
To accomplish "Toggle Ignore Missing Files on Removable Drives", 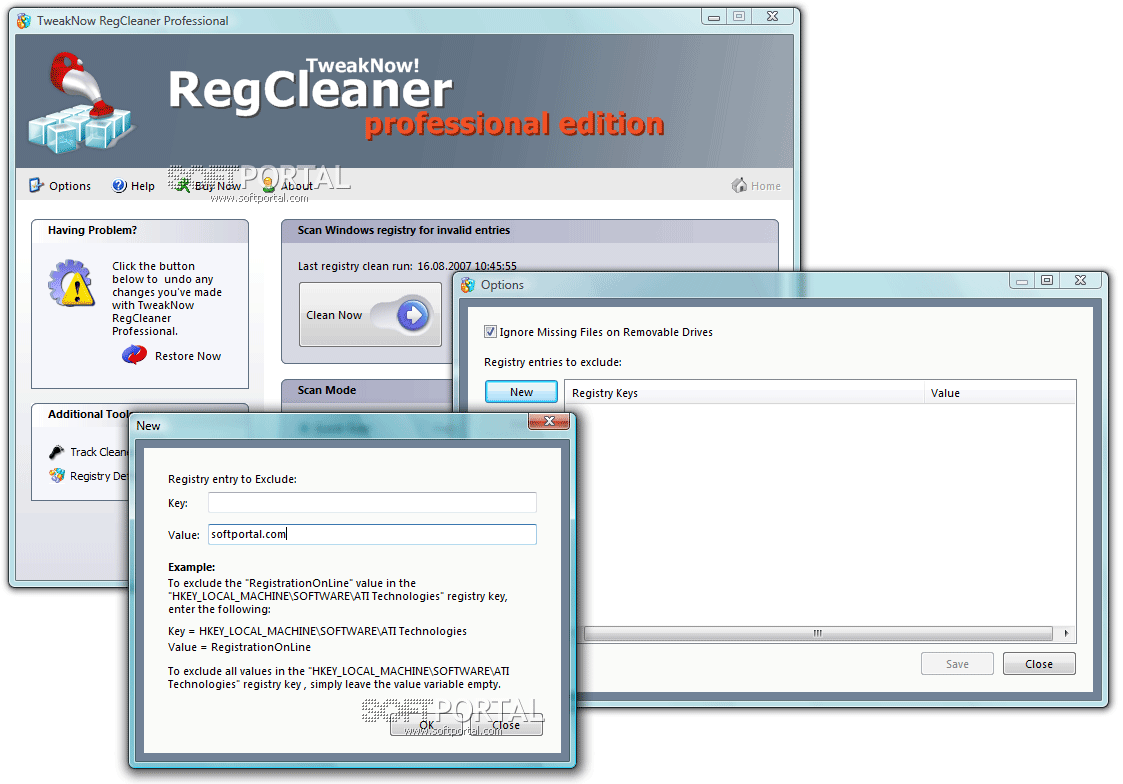I will (x=491, y=331).
